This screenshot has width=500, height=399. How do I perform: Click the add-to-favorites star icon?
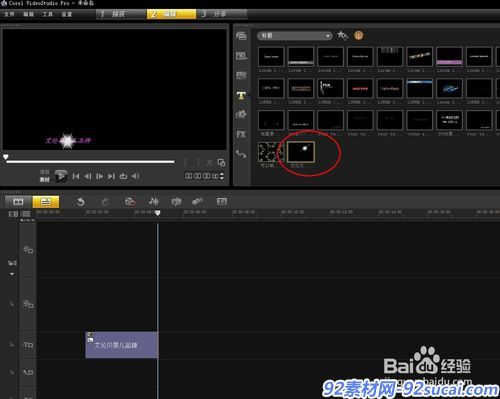342,35
